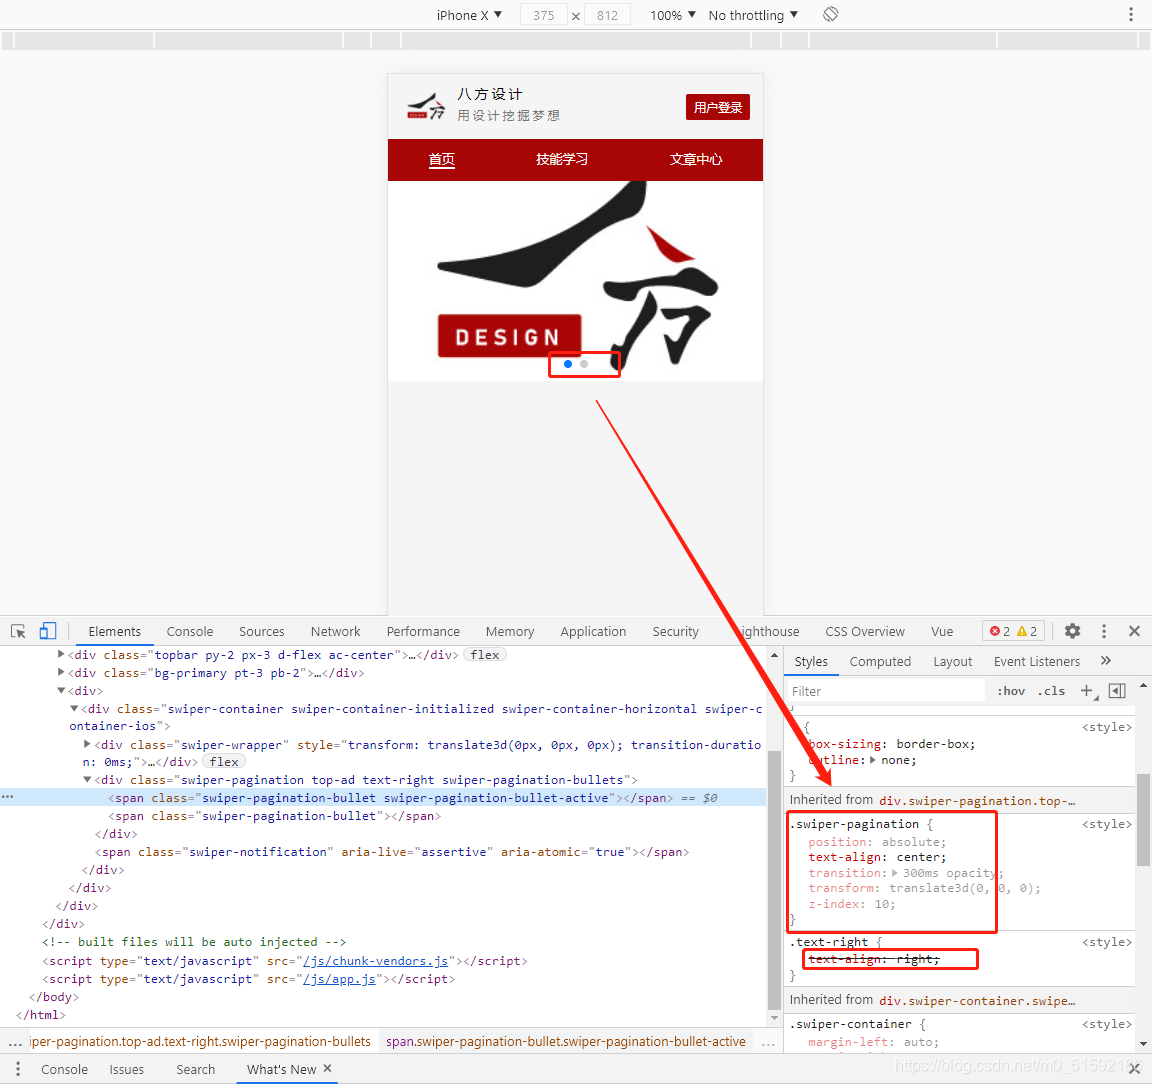Switch to the Computed styles tab

[880, 661]
